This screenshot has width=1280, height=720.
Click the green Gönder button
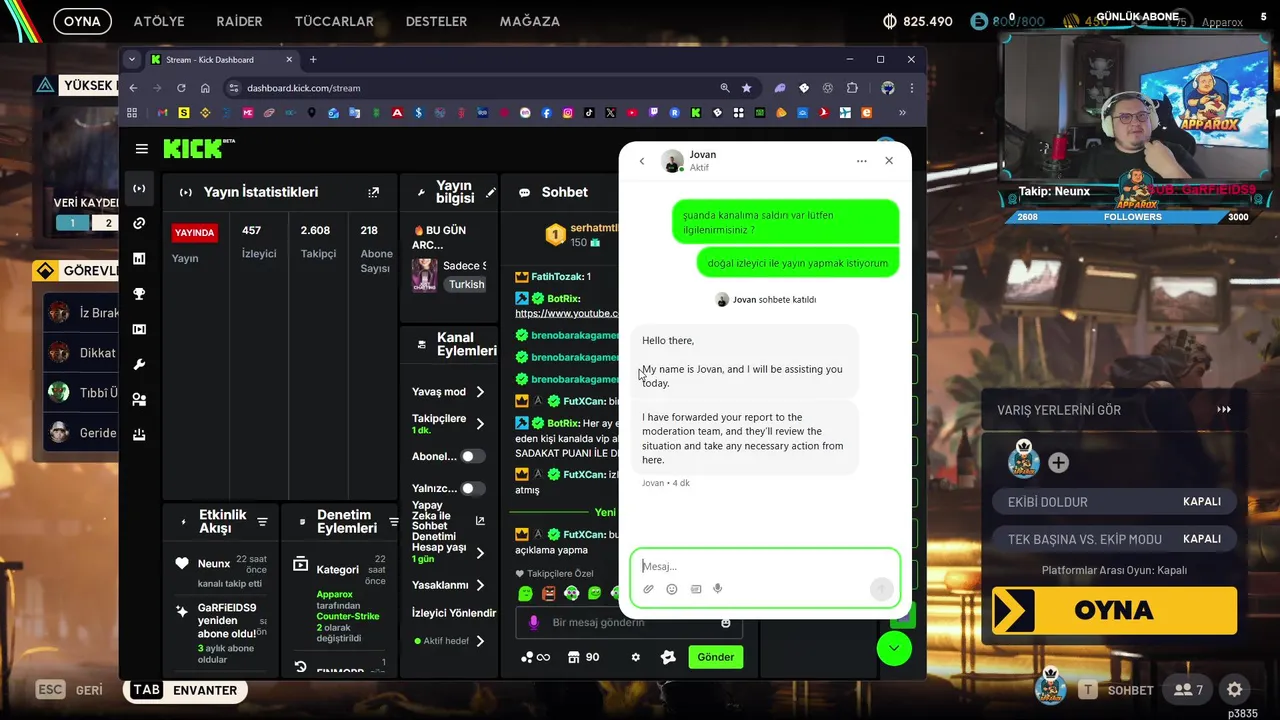click(716, 657)
